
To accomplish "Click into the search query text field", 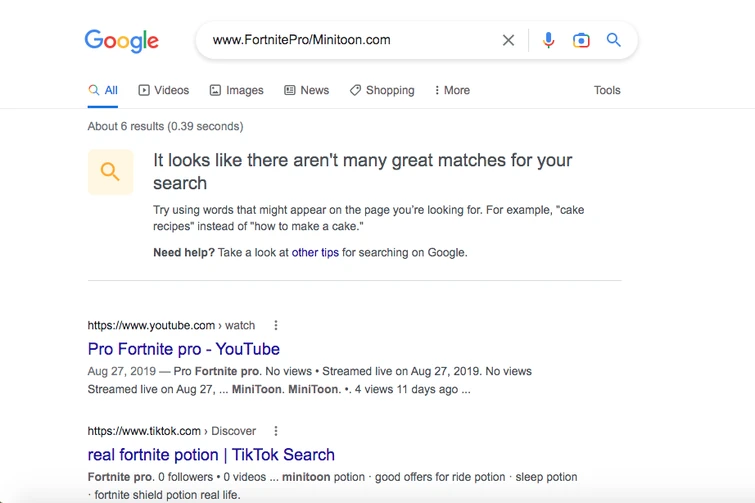I will pyautogui.click(x=350, y=41).
